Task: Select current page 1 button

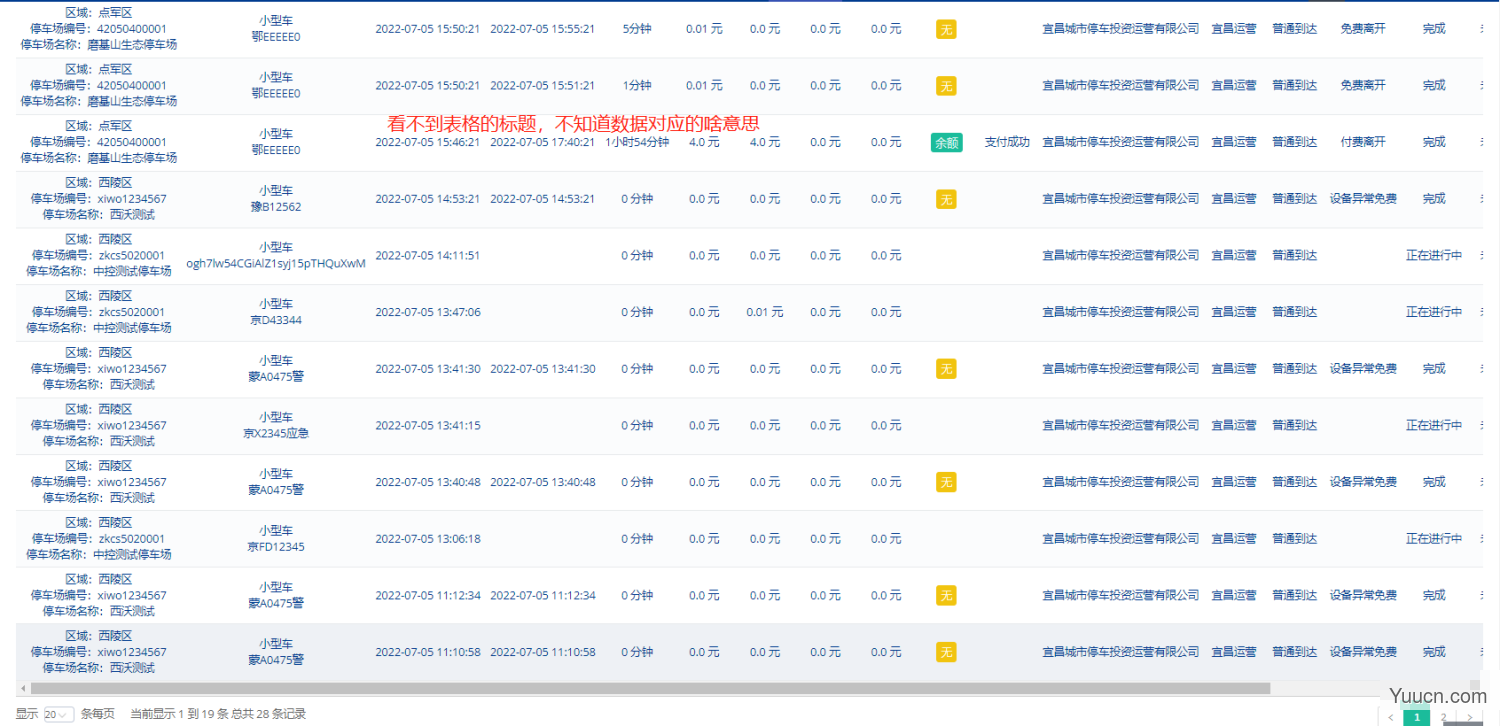Action: (1417, 717)
